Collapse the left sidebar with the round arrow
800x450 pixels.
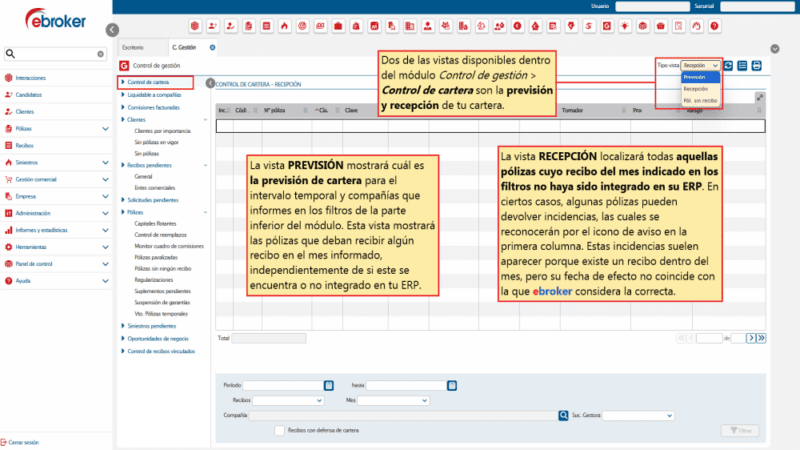[x=112, y=30]
